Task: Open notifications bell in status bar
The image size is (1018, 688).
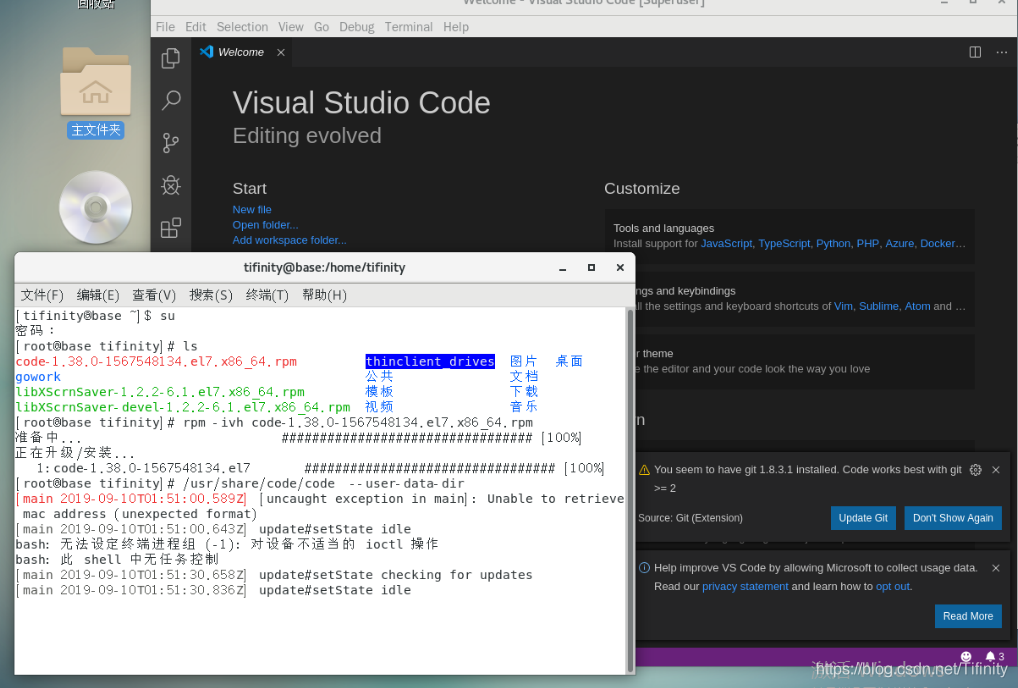Action: [994, 656]
